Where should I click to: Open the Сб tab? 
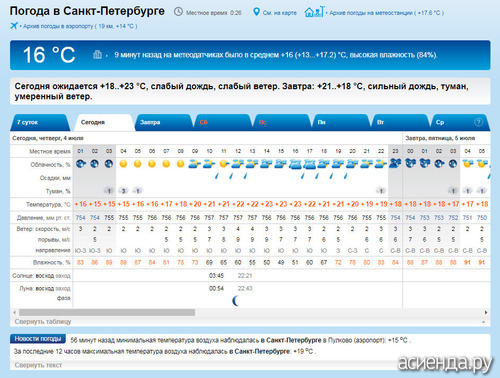(x=222, y=122)
